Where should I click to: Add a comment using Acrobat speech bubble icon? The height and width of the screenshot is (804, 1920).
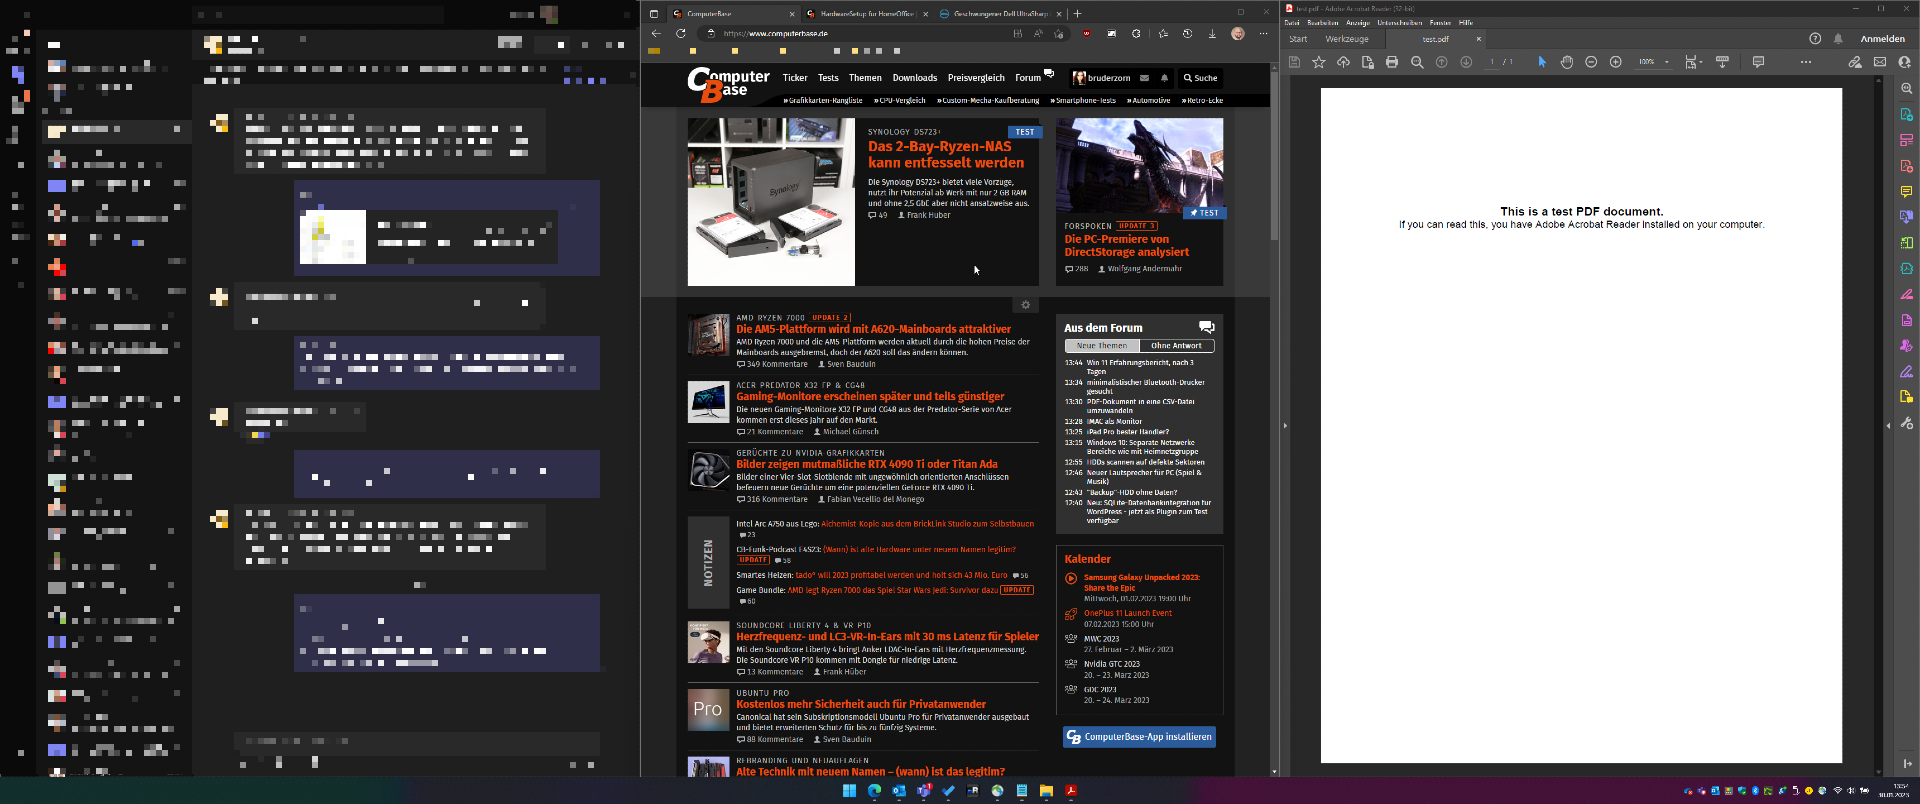tap(1758, 62)
